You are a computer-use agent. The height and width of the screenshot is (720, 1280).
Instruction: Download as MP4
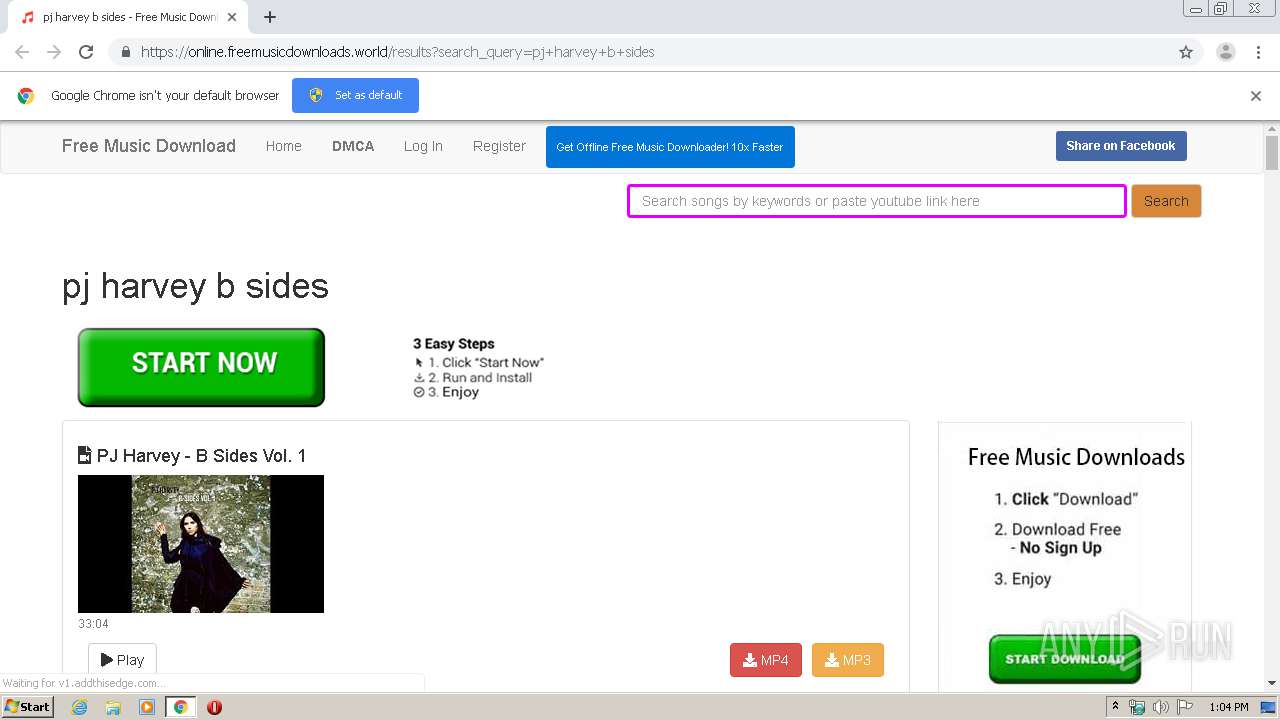(766, 660)
